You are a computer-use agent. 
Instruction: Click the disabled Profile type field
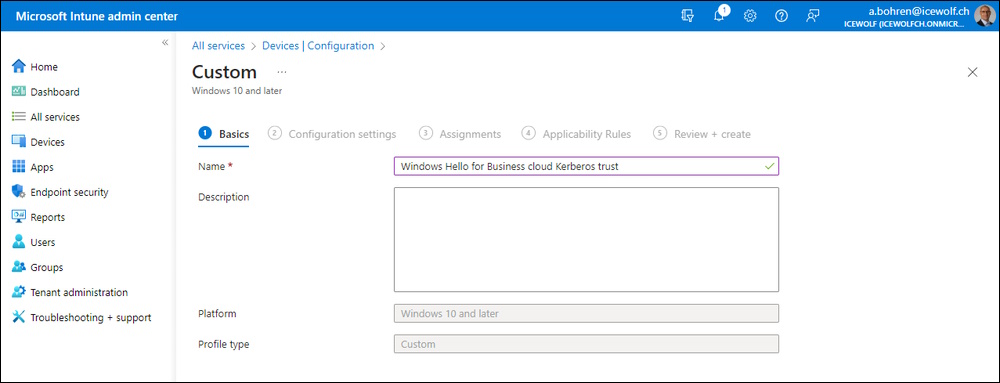coord(586,344)
